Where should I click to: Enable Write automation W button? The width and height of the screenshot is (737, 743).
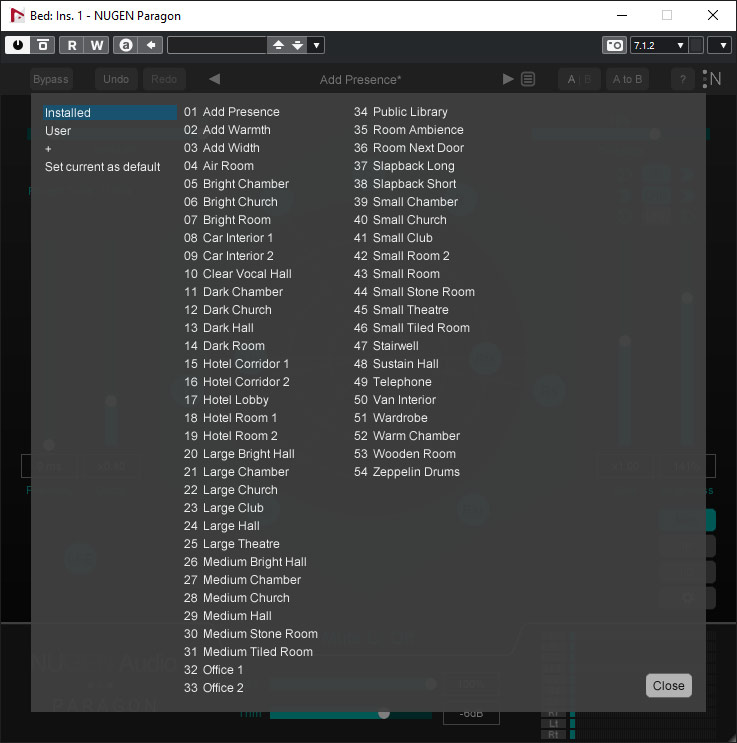pos(97,45)
